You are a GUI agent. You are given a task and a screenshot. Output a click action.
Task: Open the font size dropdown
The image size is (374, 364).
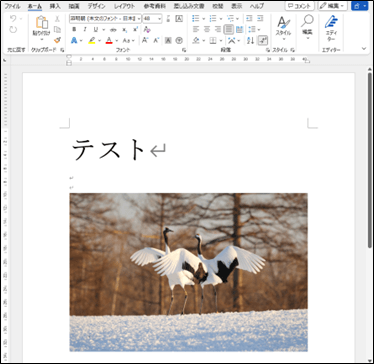tap(159, 19)
